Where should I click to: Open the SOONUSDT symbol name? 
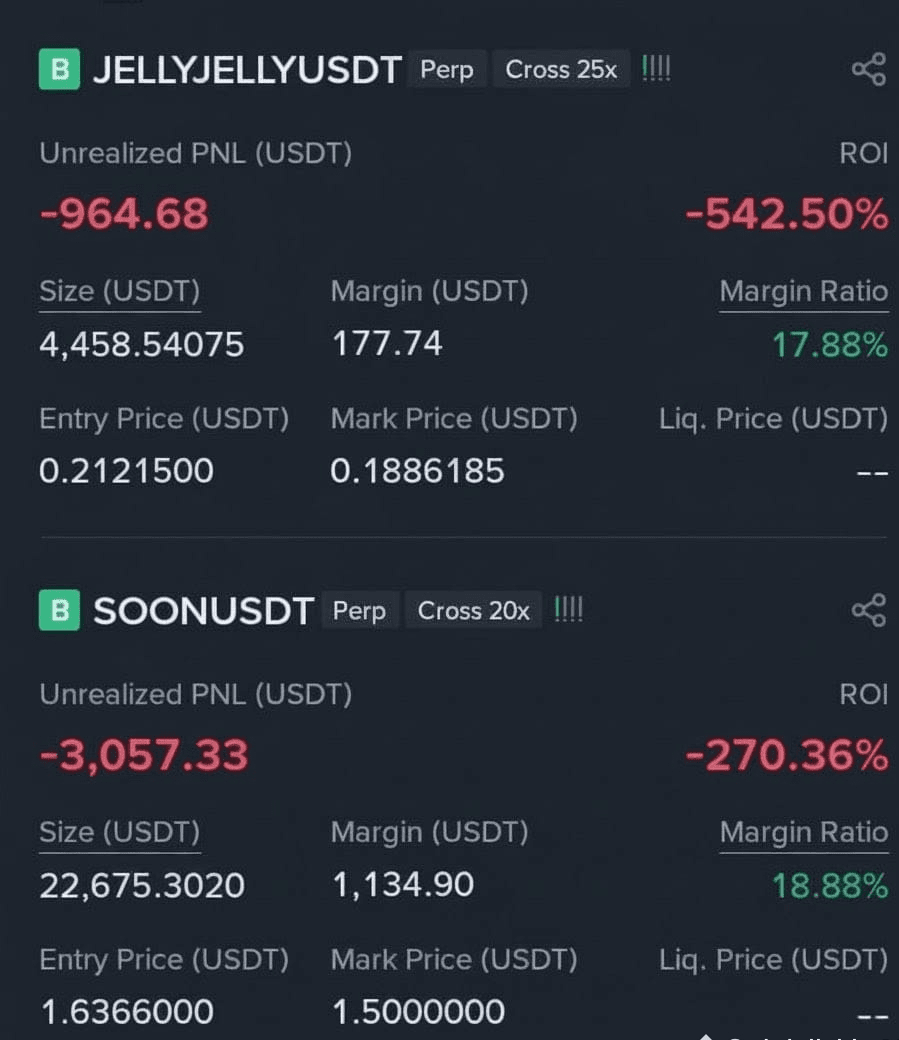coord(203,611)
